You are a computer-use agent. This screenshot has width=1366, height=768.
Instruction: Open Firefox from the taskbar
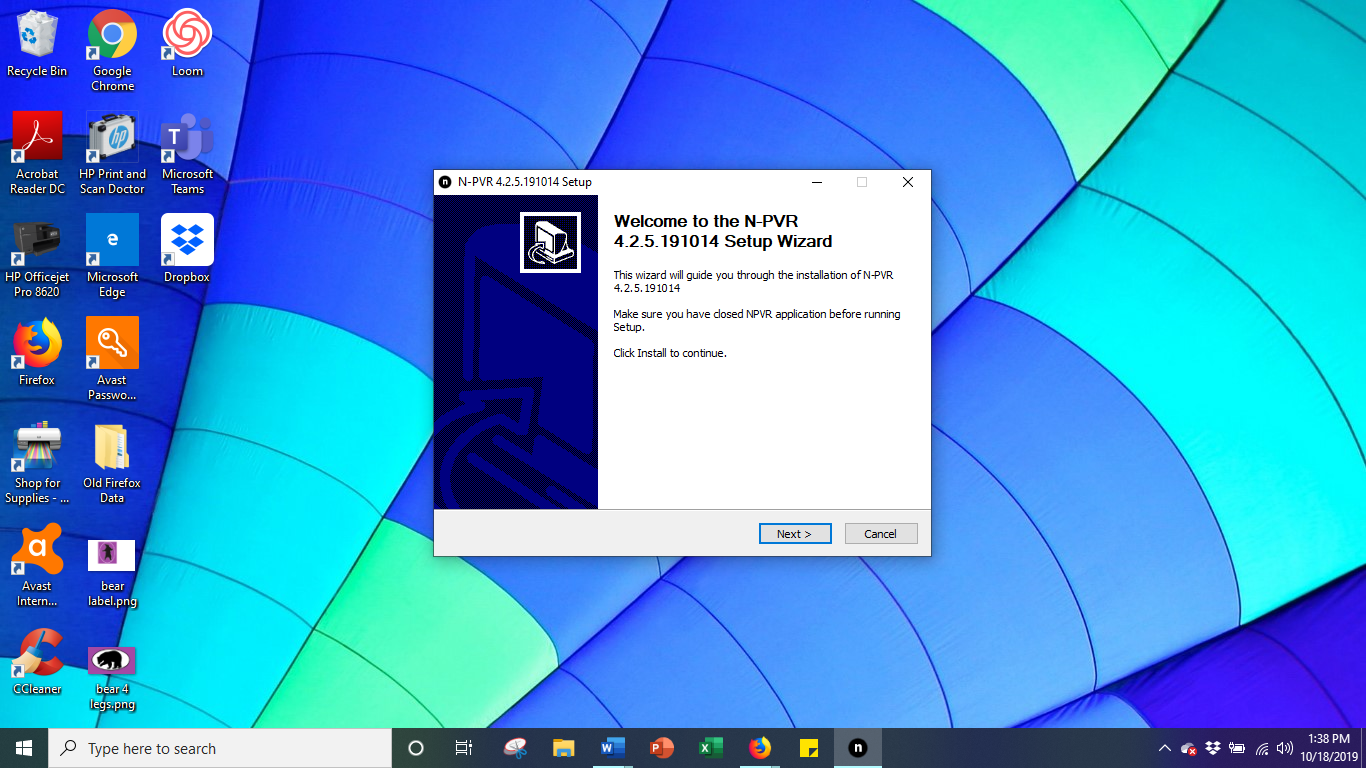(760, 748)
